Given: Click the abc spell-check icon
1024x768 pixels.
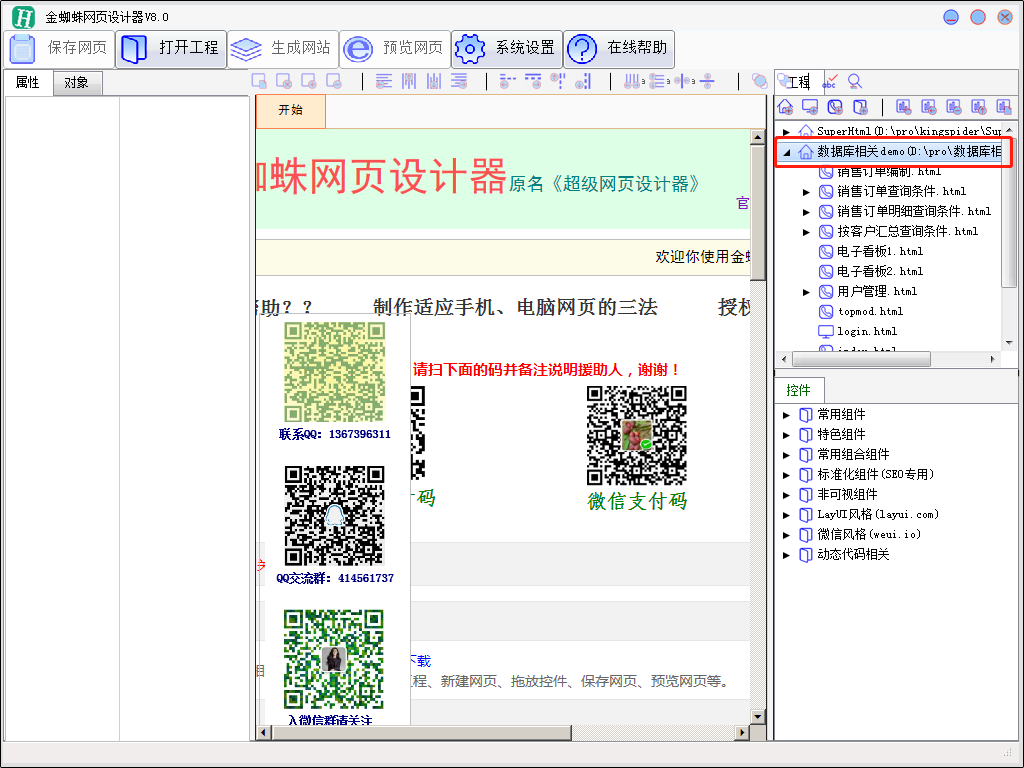Looking at the screenshot, I should point(830,82).
